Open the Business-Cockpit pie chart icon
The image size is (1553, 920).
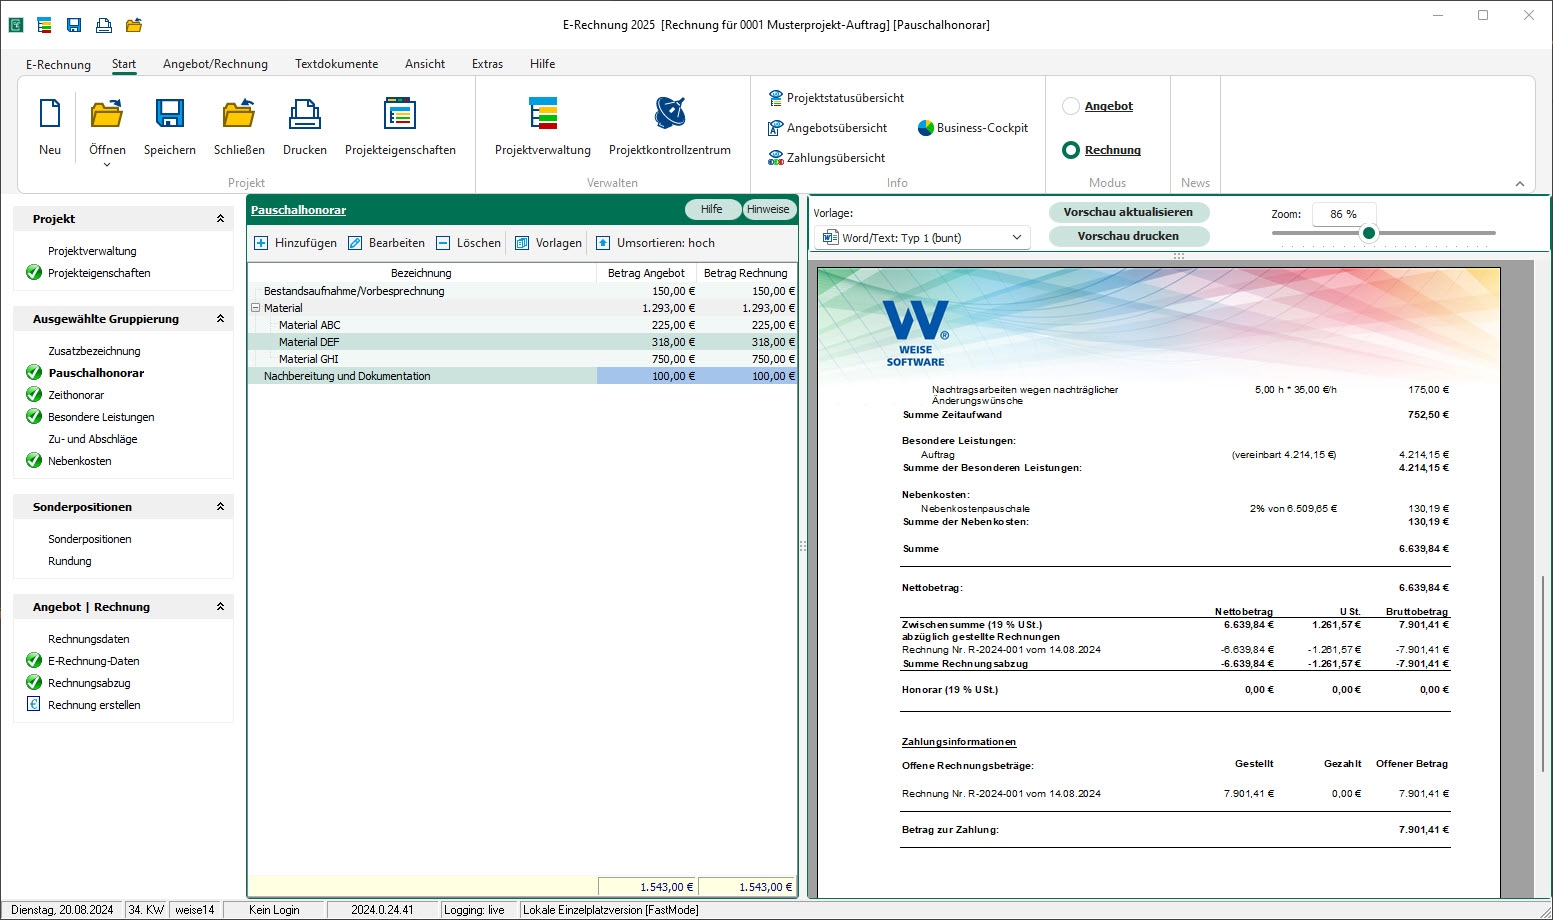(925, 128)
